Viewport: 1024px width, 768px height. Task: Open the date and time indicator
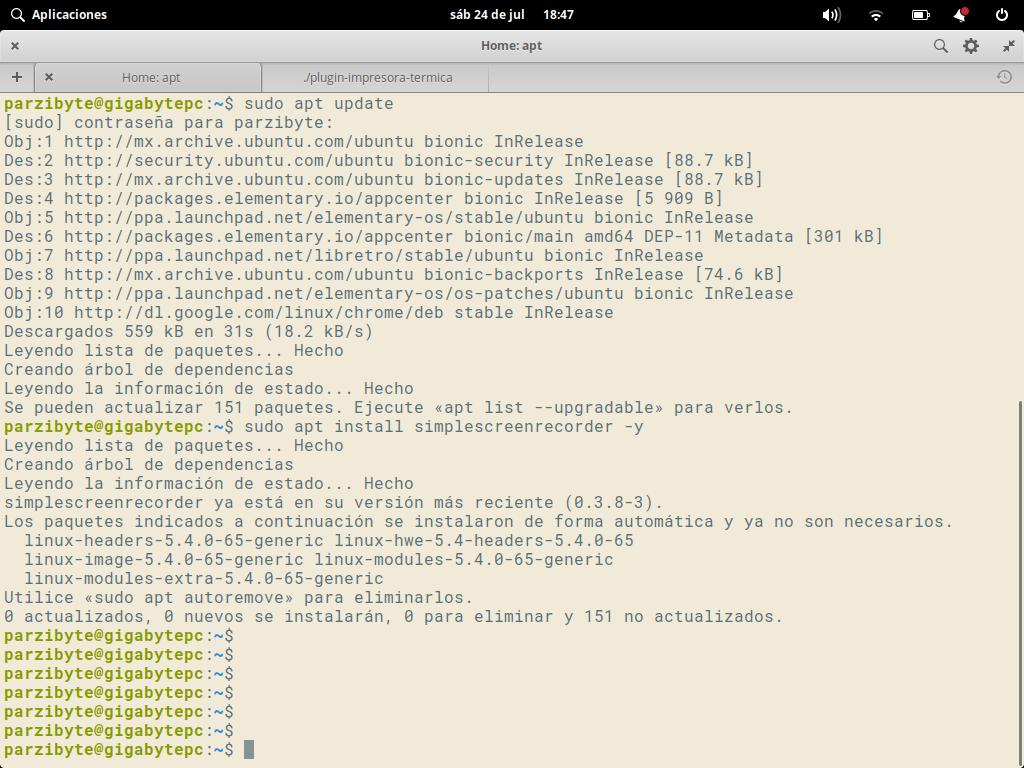(x=511, y=14)
